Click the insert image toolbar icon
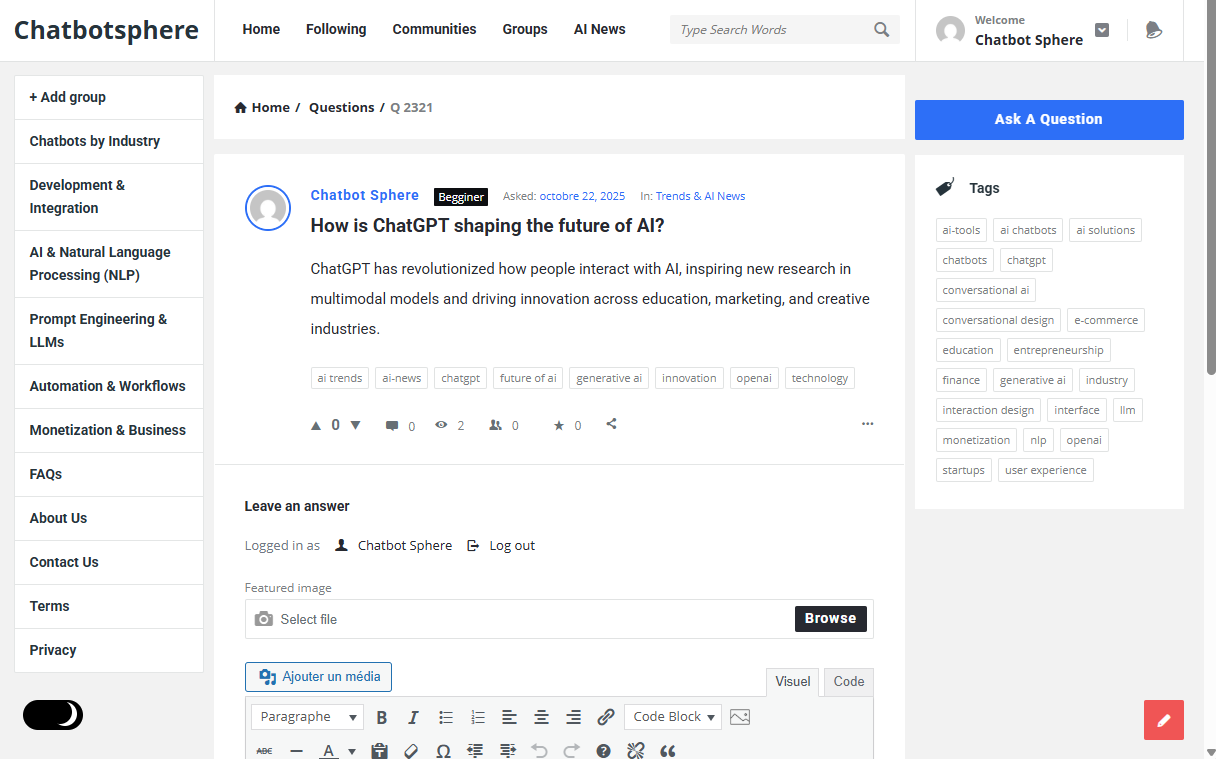Viewport: 1216px width, 759px height. pos(739,717)
